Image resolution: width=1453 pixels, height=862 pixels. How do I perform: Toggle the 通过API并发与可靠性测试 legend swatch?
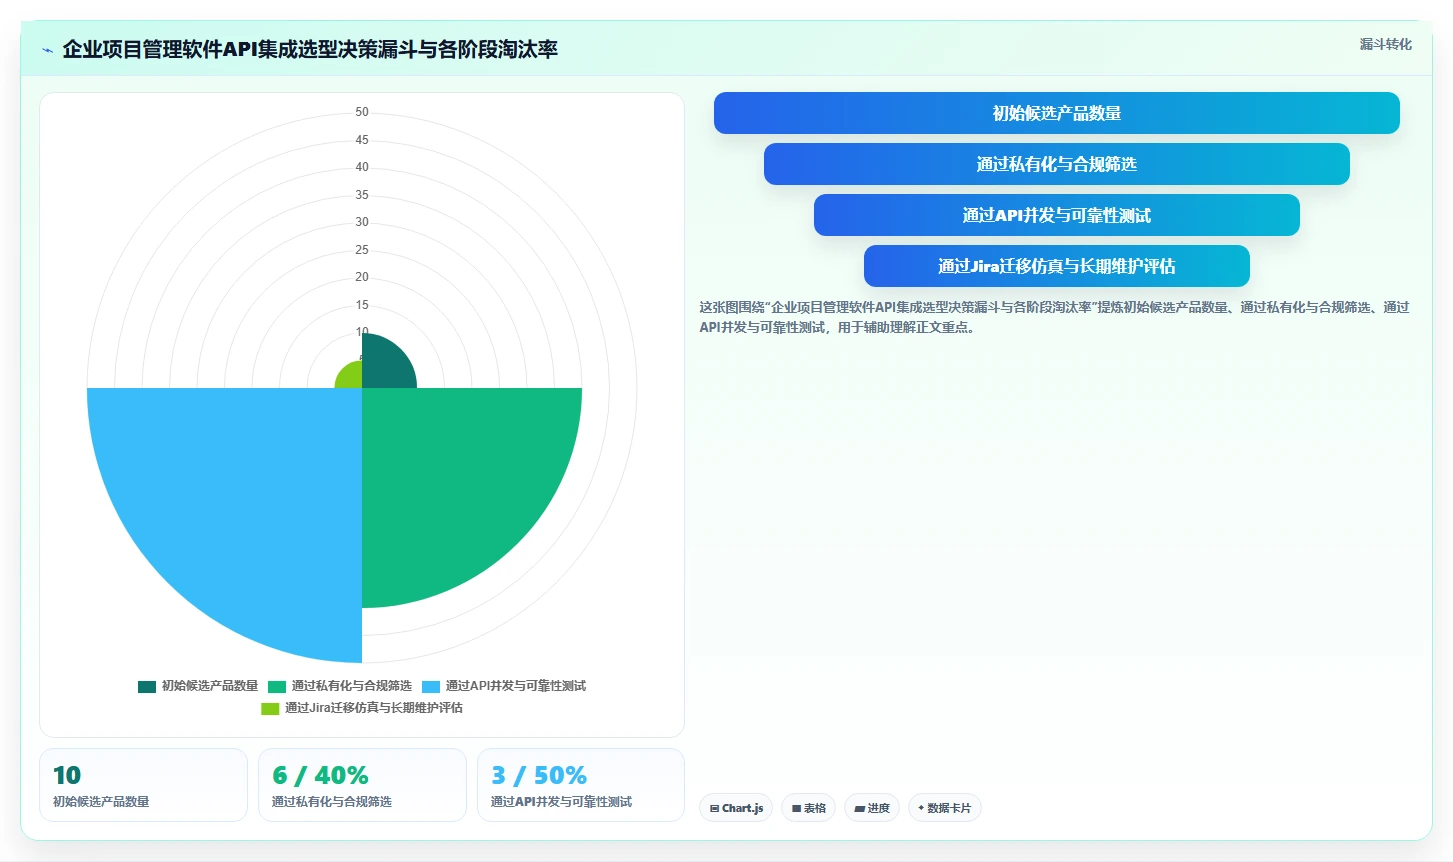tap(431, 686)
